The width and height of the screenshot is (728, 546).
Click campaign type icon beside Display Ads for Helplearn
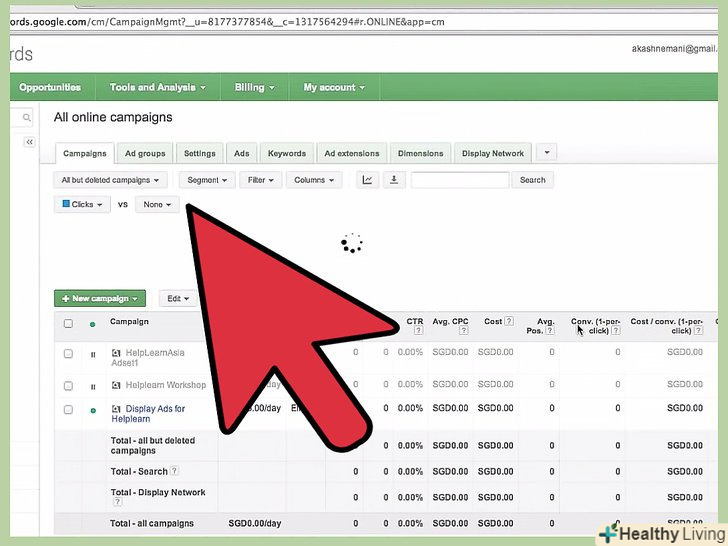coord(116,409)
